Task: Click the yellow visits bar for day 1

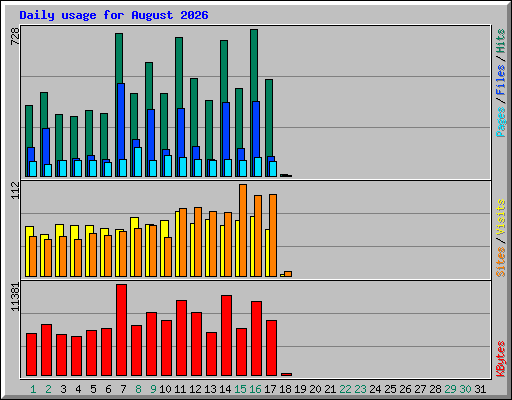Action: pyautogui.click(x=28, y=252)
